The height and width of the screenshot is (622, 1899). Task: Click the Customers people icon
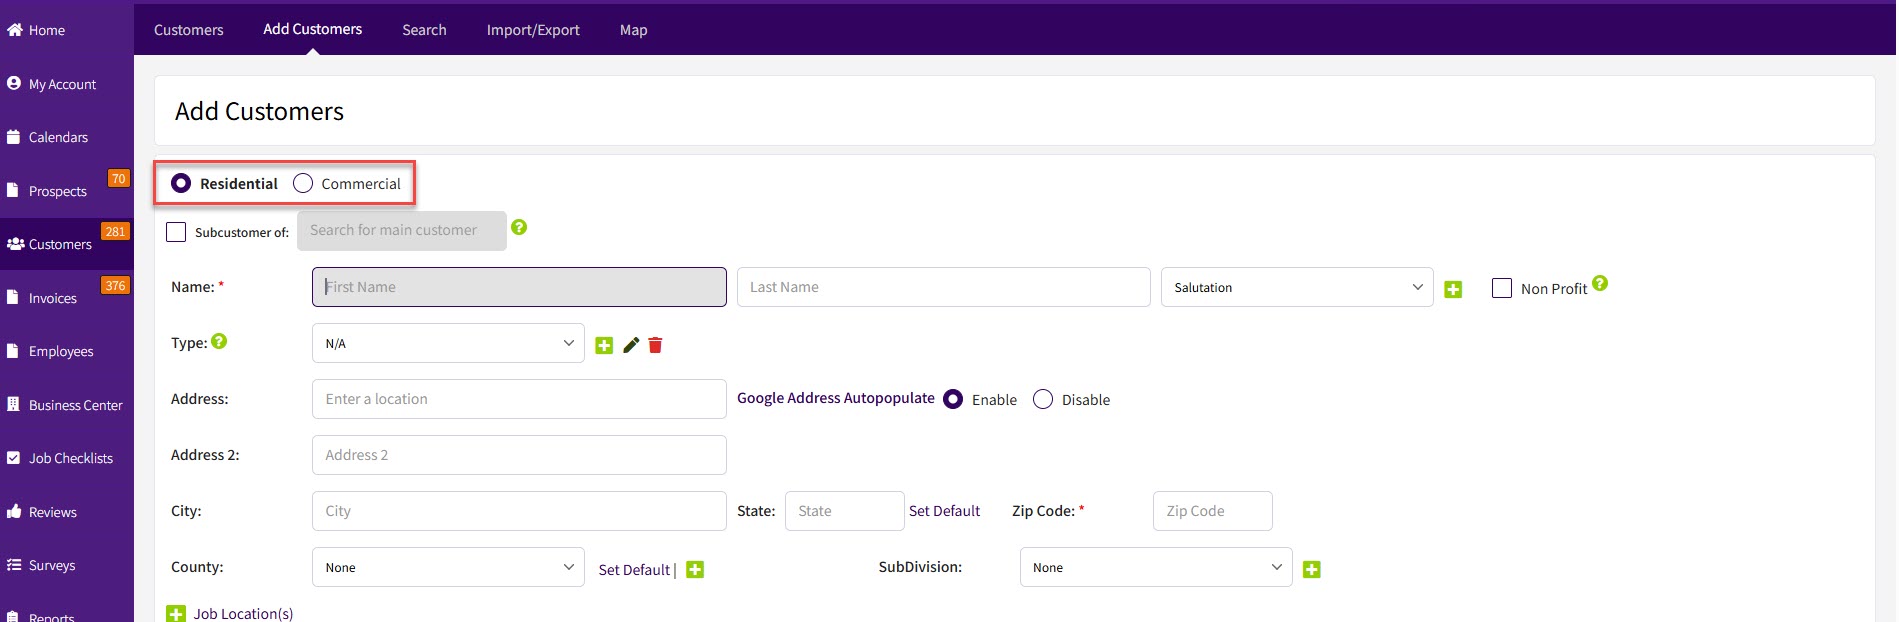(x=15, y=244)
